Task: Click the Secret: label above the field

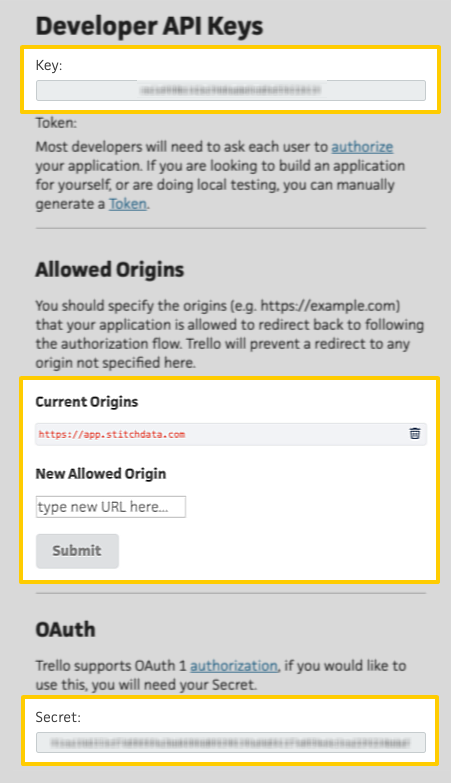Action: (58, 717)
